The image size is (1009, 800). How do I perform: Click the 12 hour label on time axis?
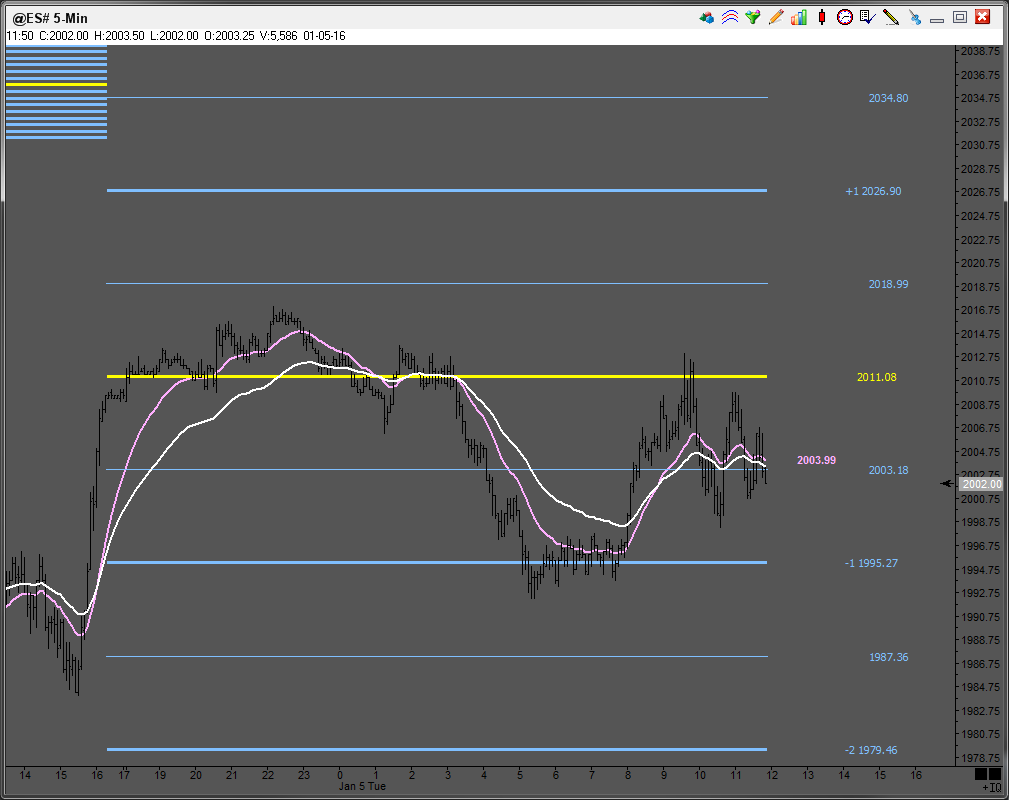(772, 775)
